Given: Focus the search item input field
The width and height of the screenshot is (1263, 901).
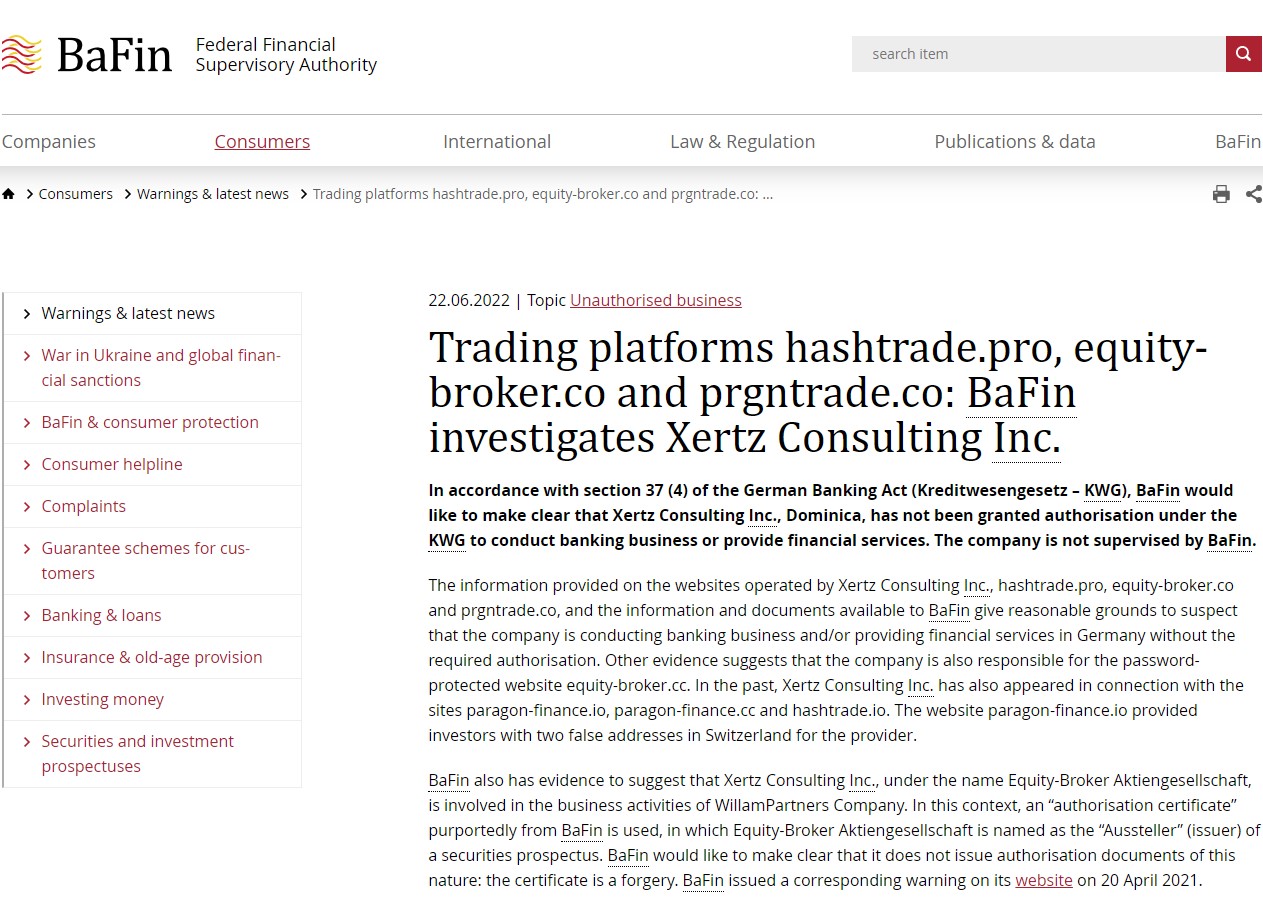Looking at the screenshot, I should point(1038,54).
